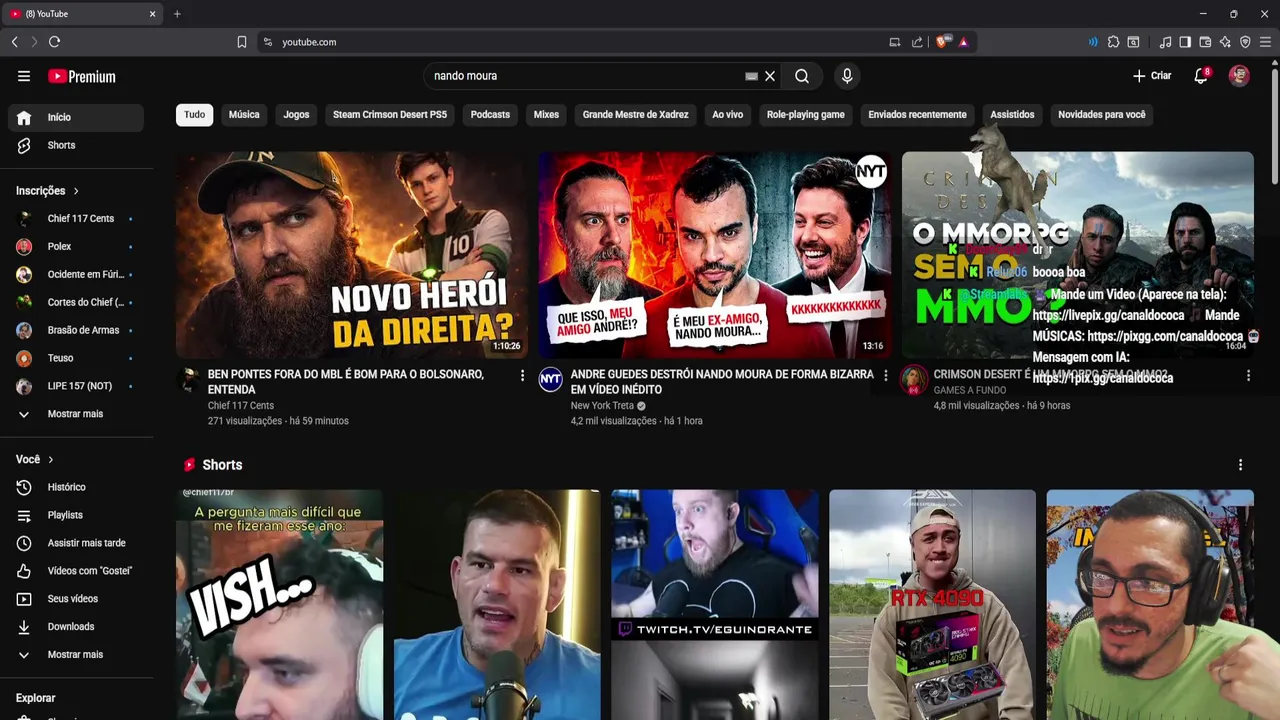Open New York Treta channel avatar
The height and width of the screenshot is (720, 1280).
click(551, 379)
